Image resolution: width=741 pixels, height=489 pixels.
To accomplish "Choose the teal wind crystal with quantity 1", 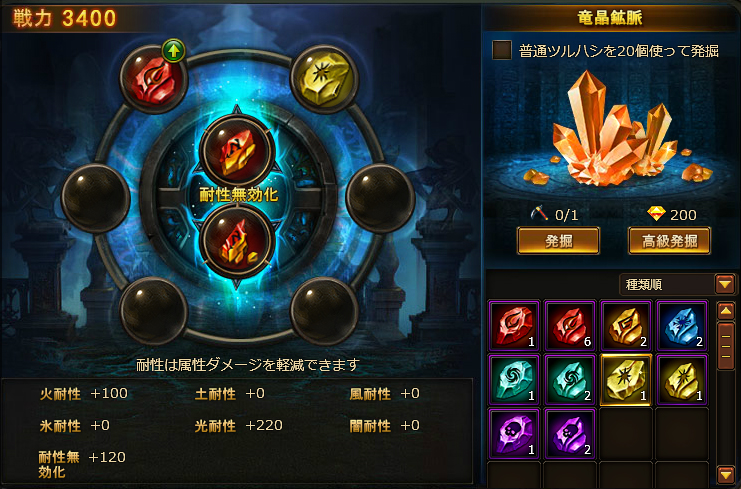I will tap(514, 380).
